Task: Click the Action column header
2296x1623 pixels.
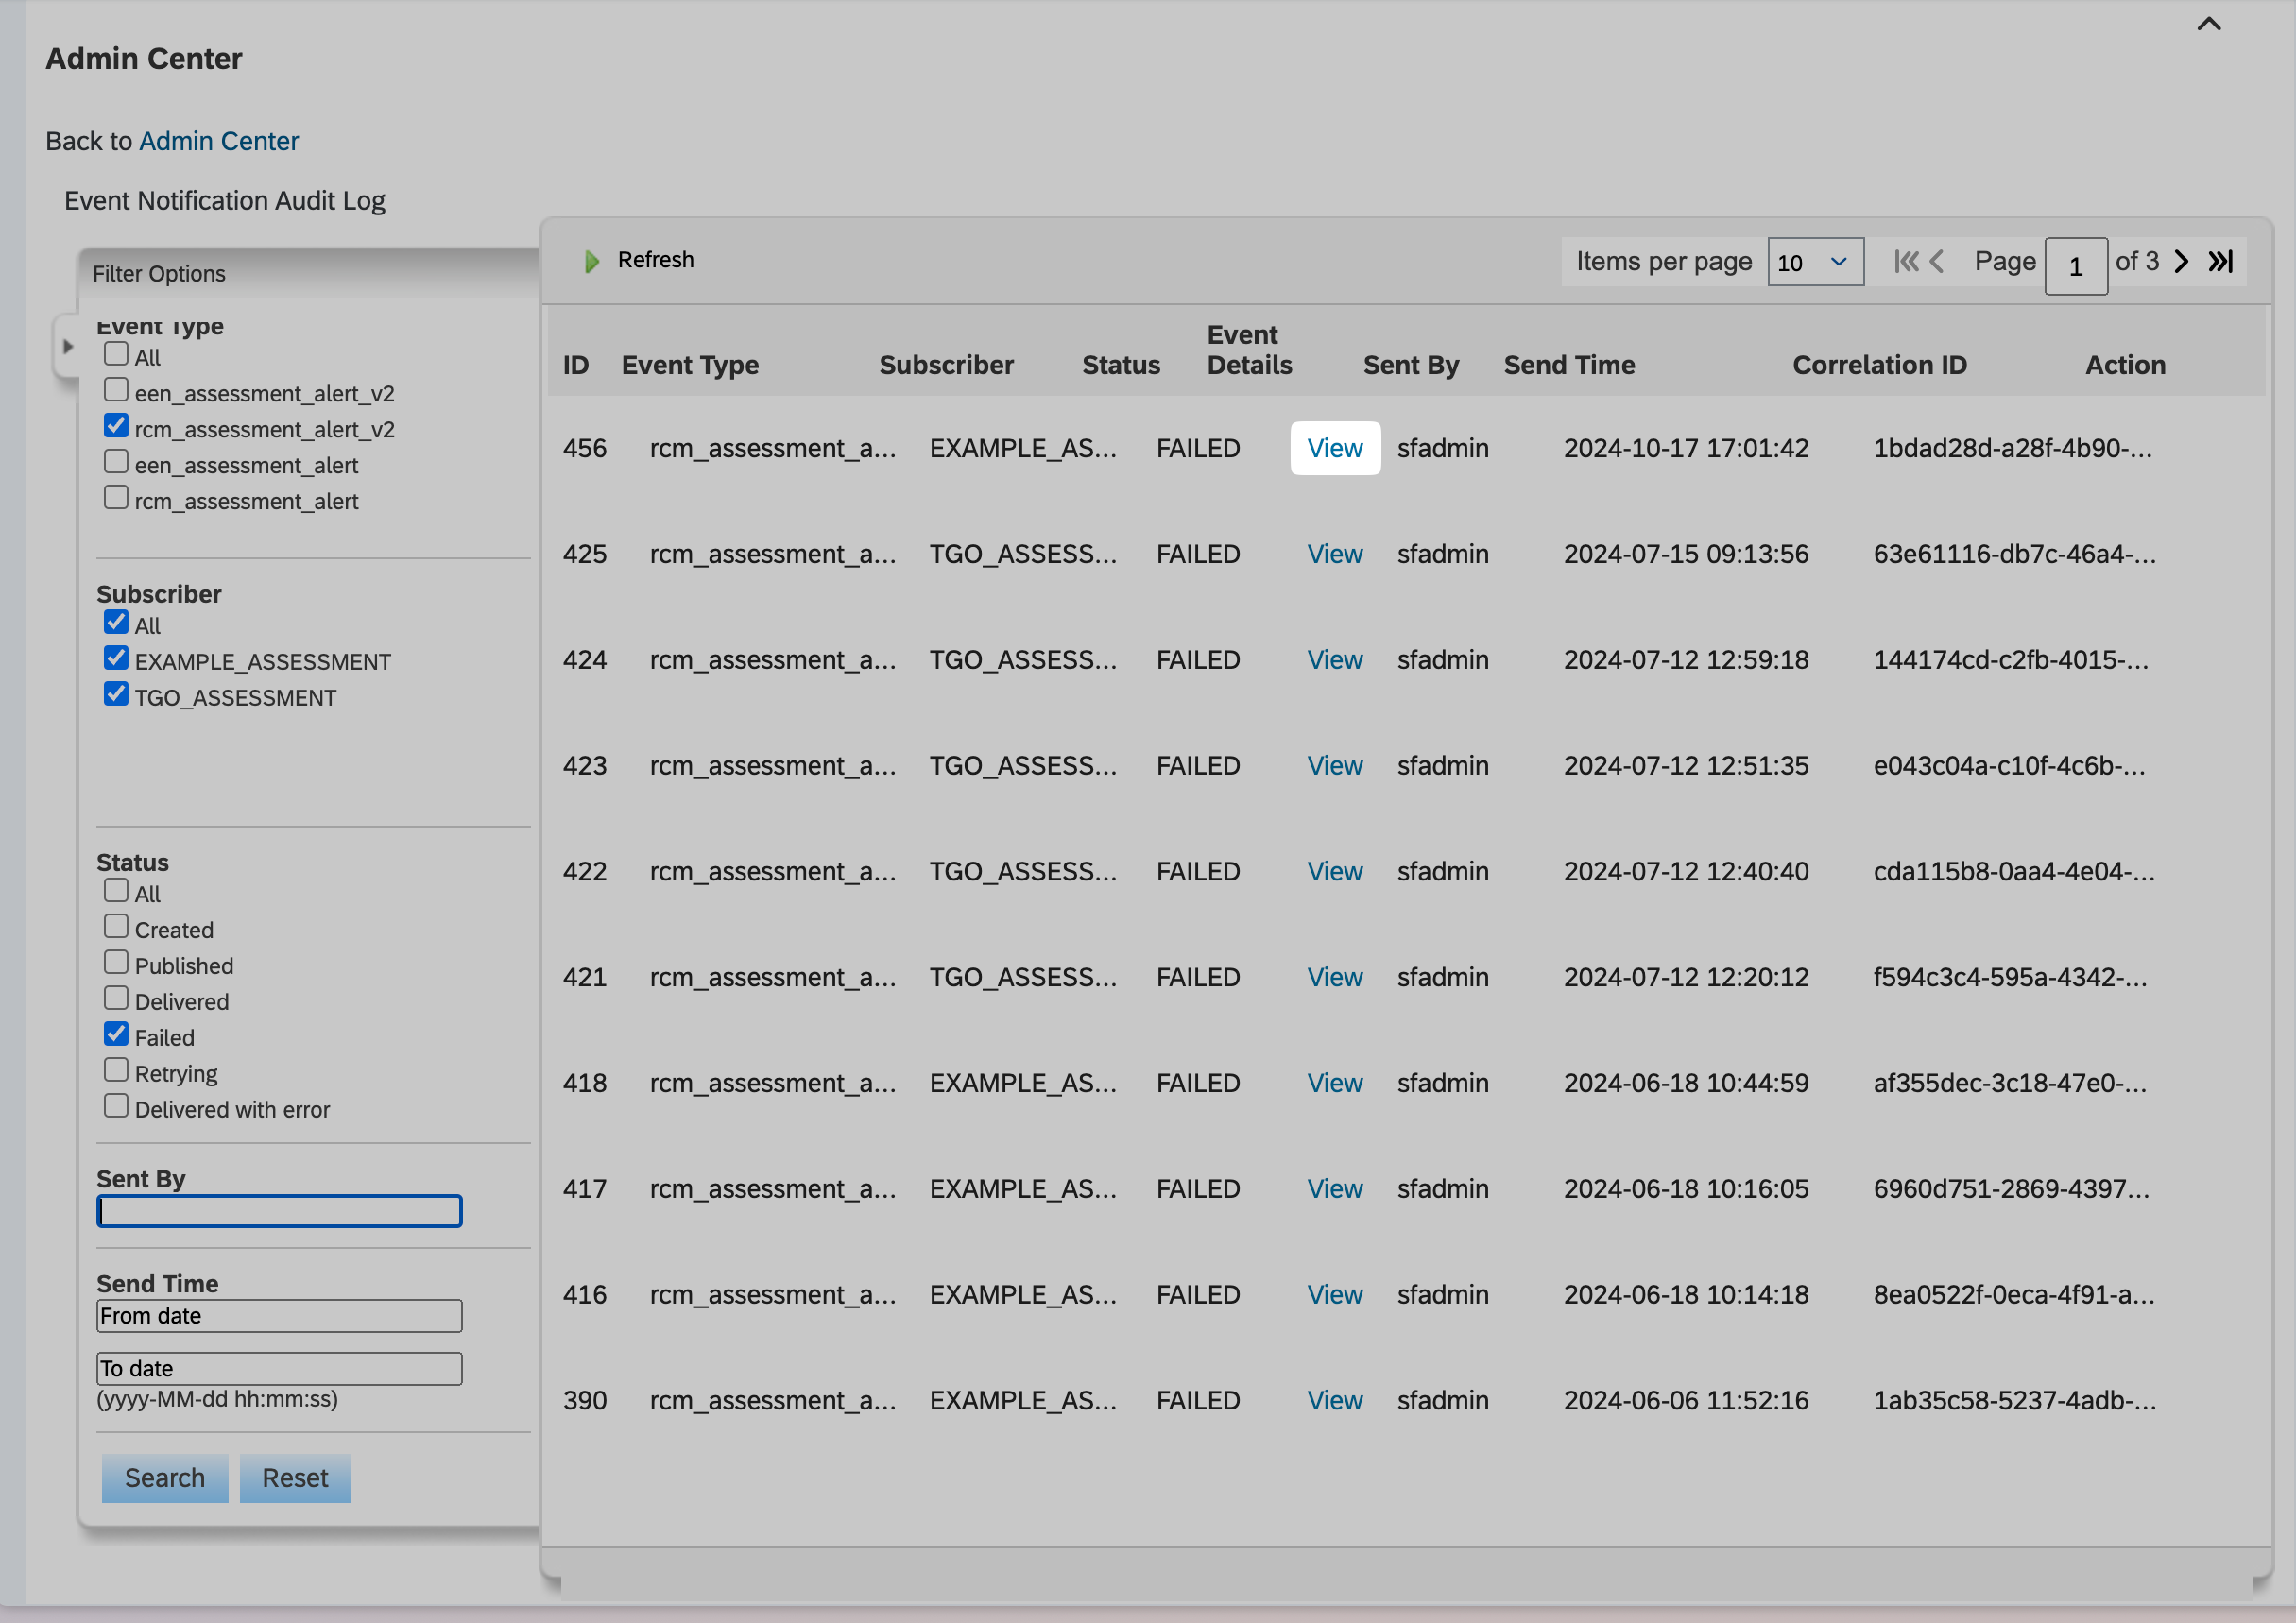Action: pyautogui.click(x=2125, y=365)
